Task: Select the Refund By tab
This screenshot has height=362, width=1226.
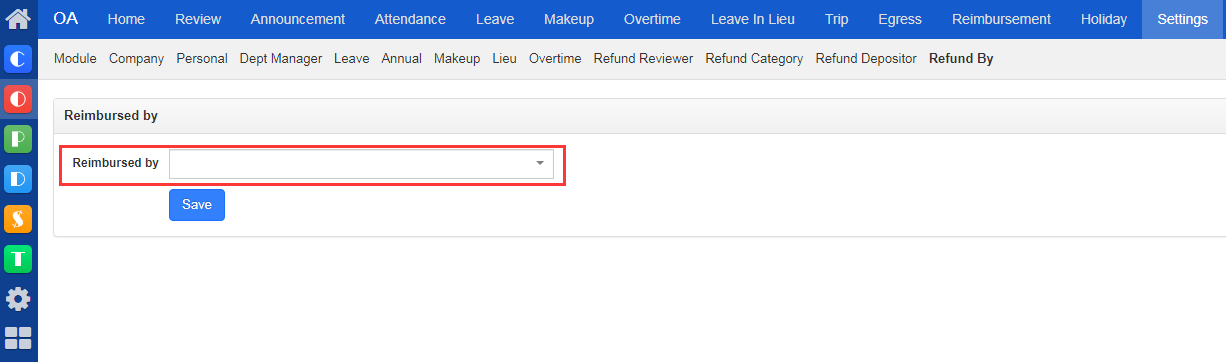Action: (x=961, y=59)
